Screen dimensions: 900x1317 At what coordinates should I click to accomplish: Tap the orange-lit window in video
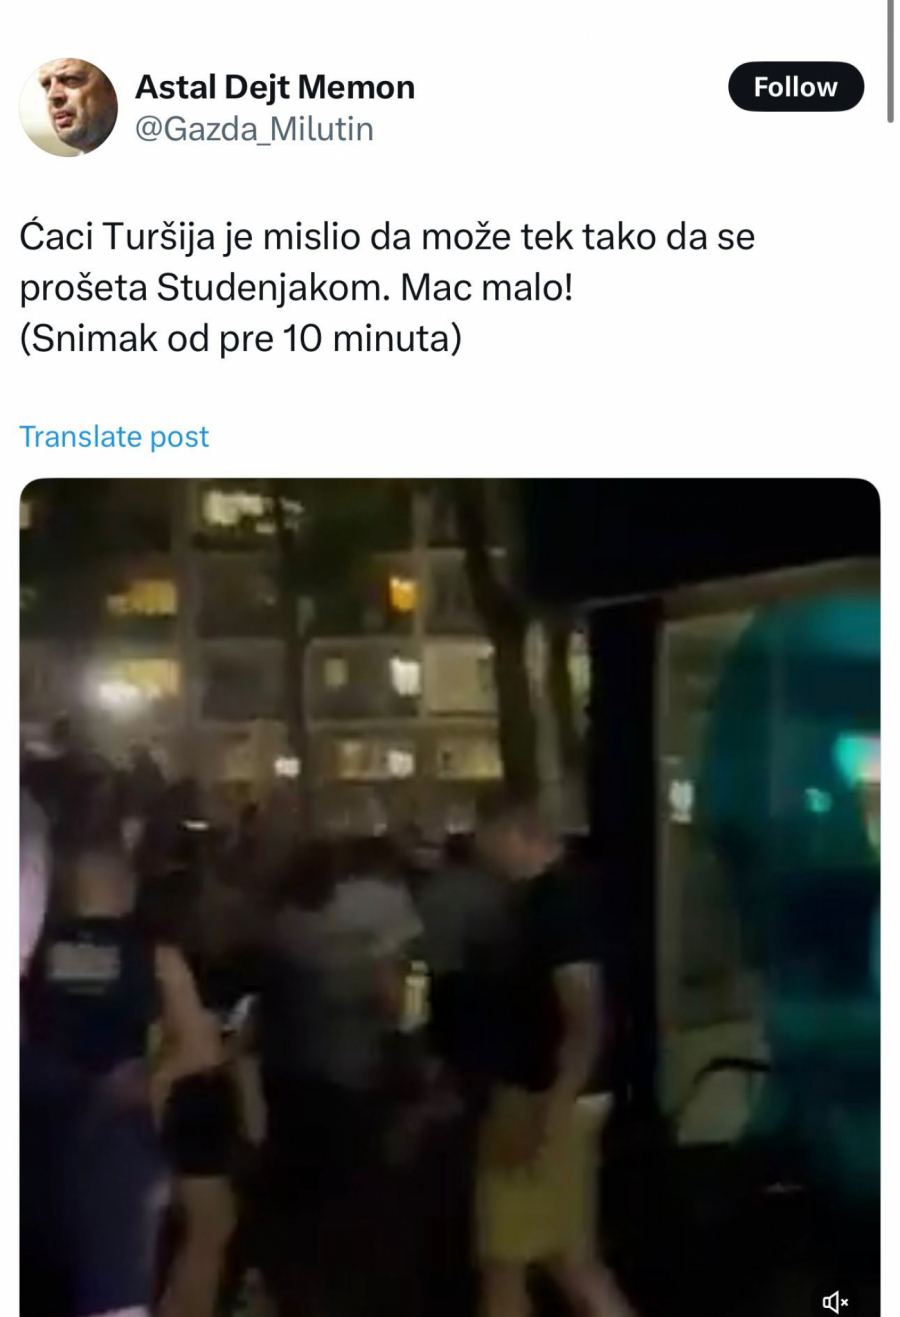[x=402, y=594]
